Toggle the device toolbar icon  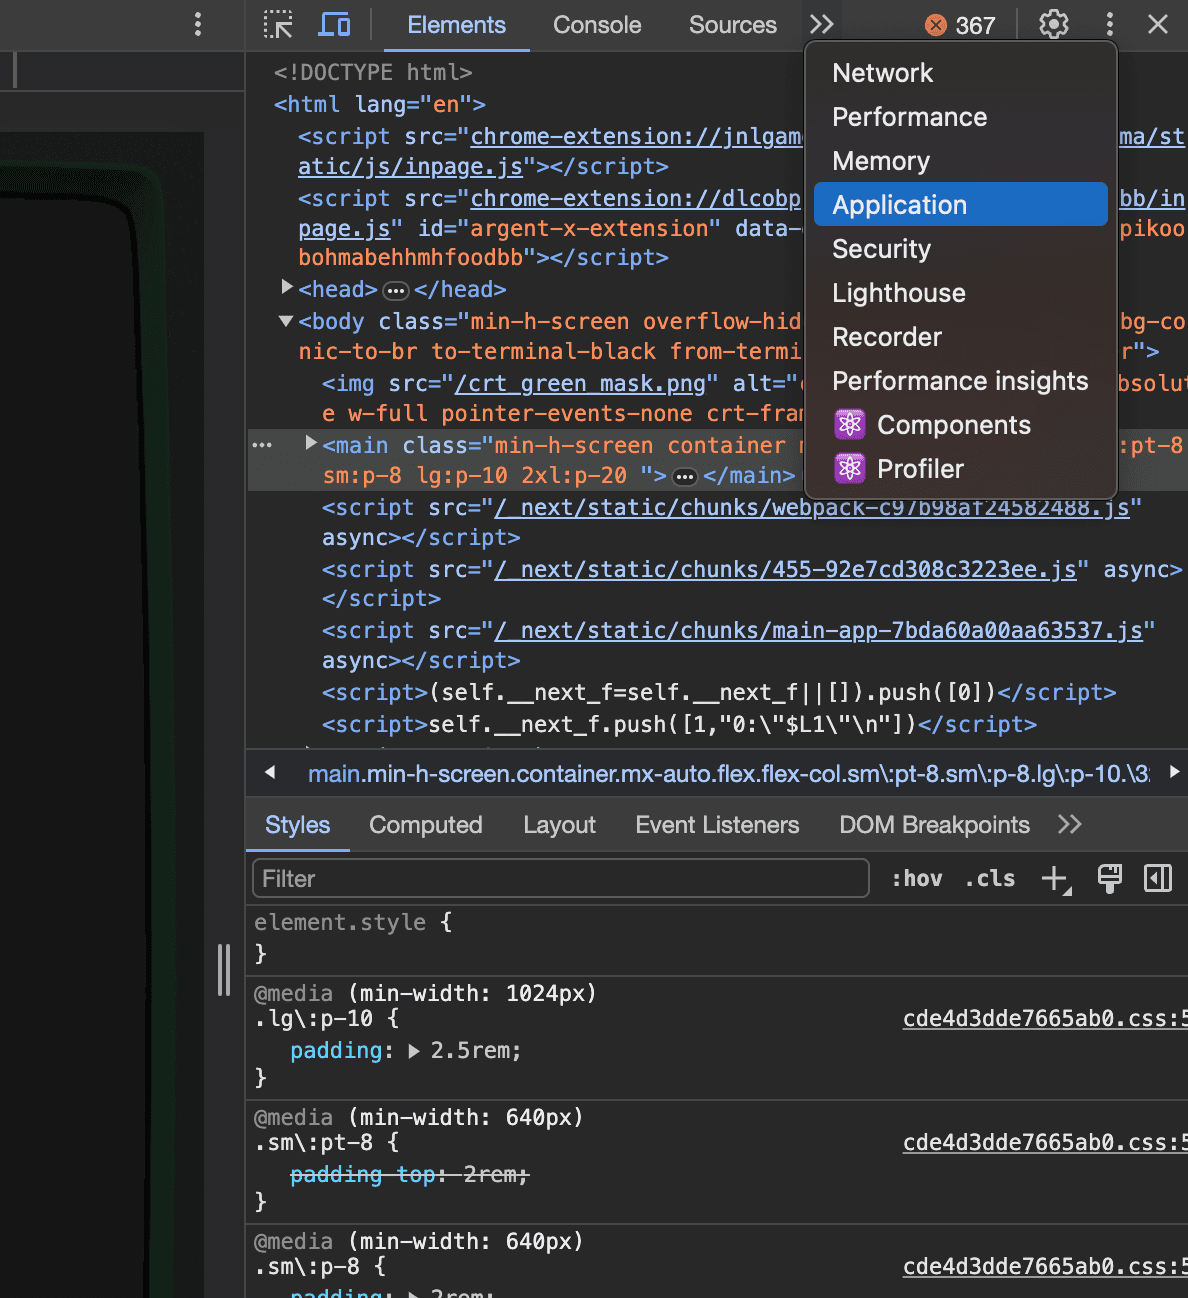pyautogui.click(x=334, y=25)
